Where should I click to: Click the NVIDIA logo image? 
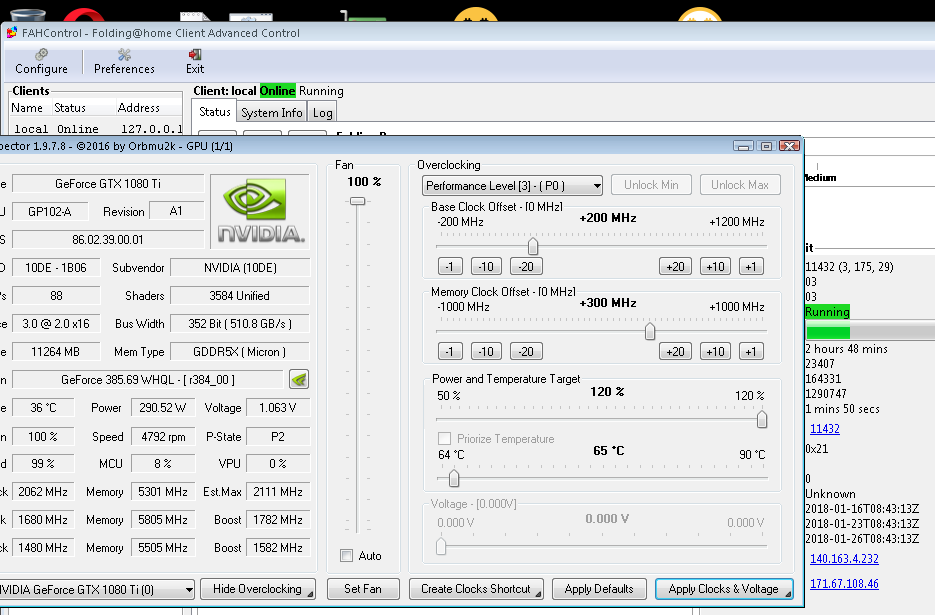point(260,212)
